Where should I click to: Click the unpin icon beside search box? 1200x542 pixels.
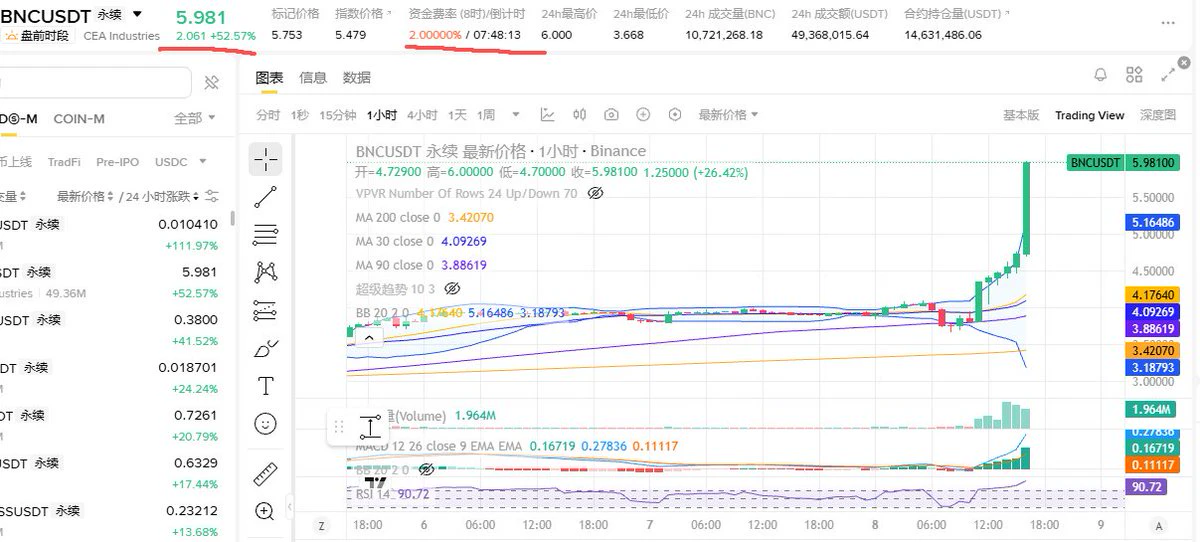(211, 82)
